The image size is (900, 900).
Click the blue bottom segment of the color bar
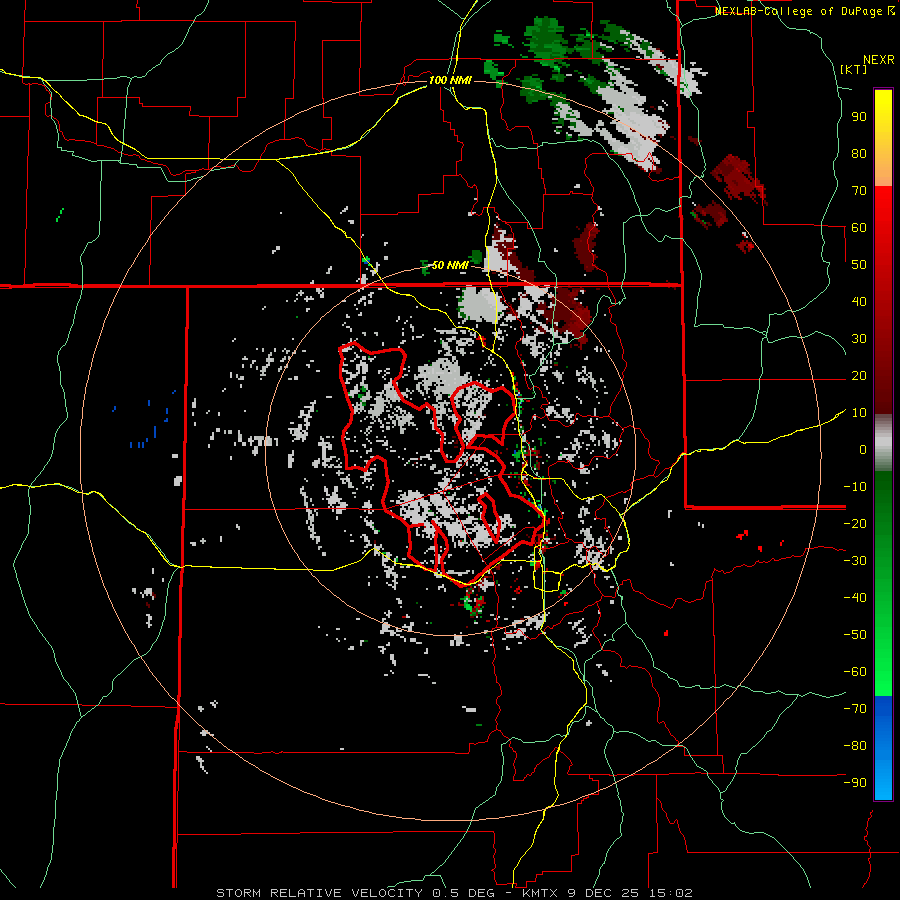pyautogui.click(x=883, y=748)
